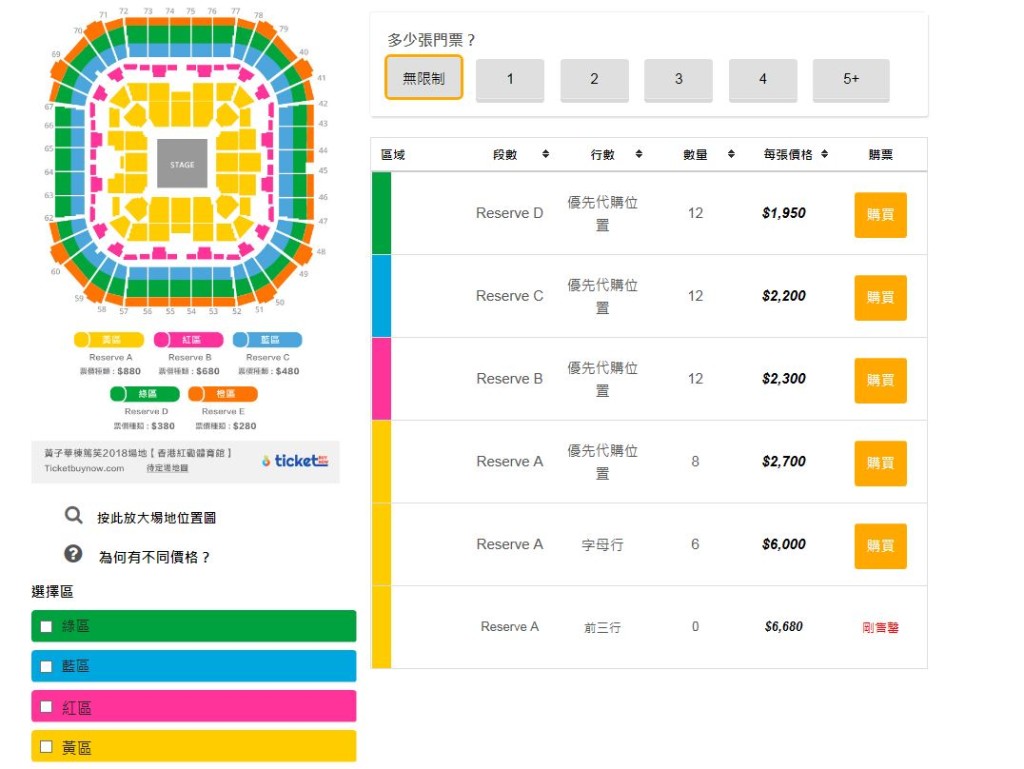Enable the 黃區 zone filter checkbox
The image size is (1024, 769).
46,746
